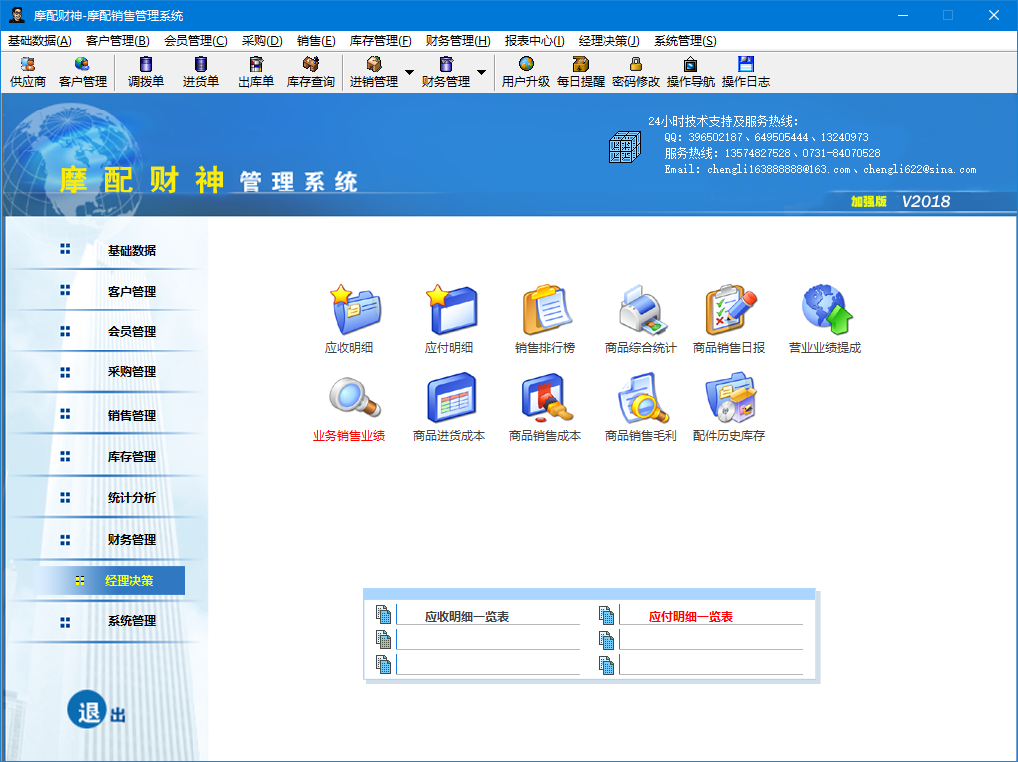
Task: Open the 调拨单 toolbar icon
Action: (x=146, y=72)
